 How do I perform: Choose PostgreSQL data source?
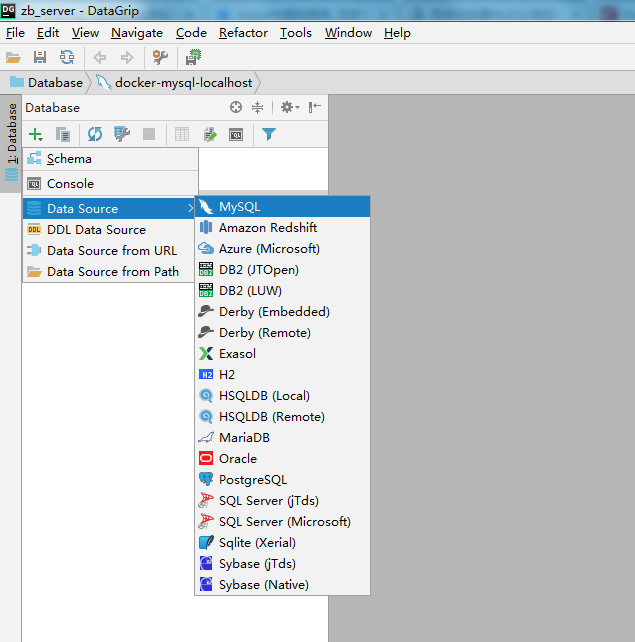tap(282, 479)
